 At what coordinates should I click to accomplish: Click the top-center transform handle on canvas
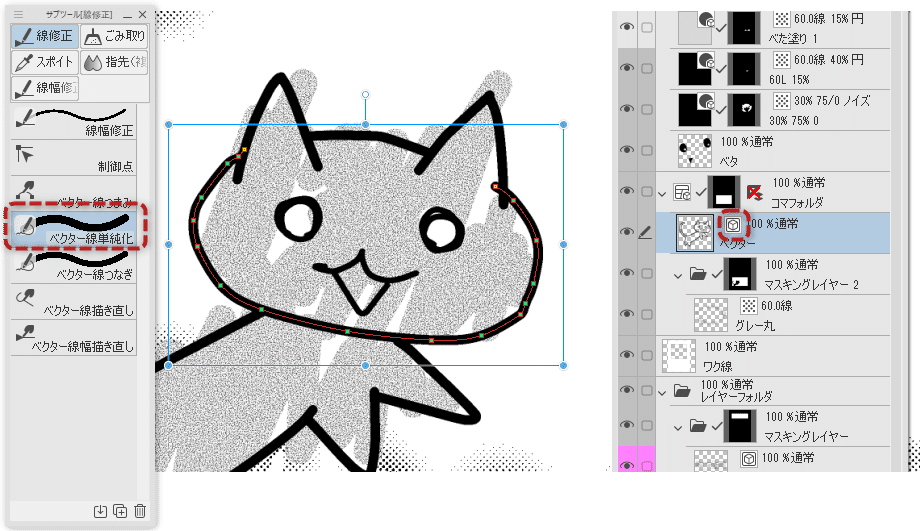366,124
